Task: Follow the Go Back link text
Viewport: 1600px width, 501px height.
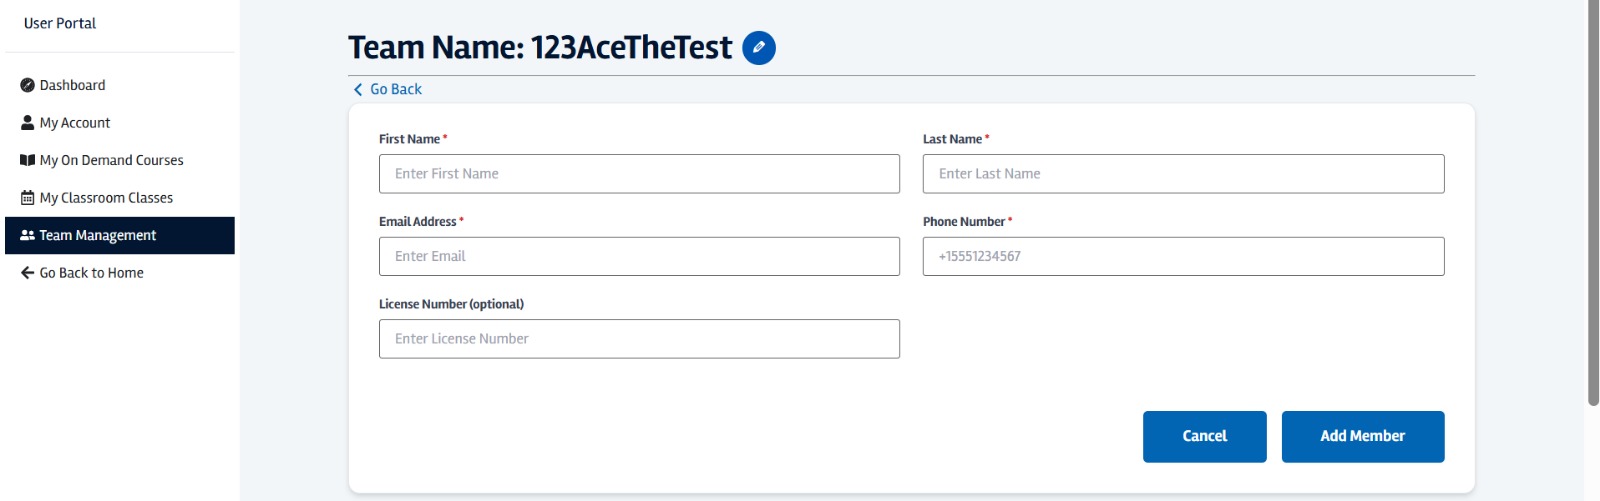Action: (x=396, y=89)
